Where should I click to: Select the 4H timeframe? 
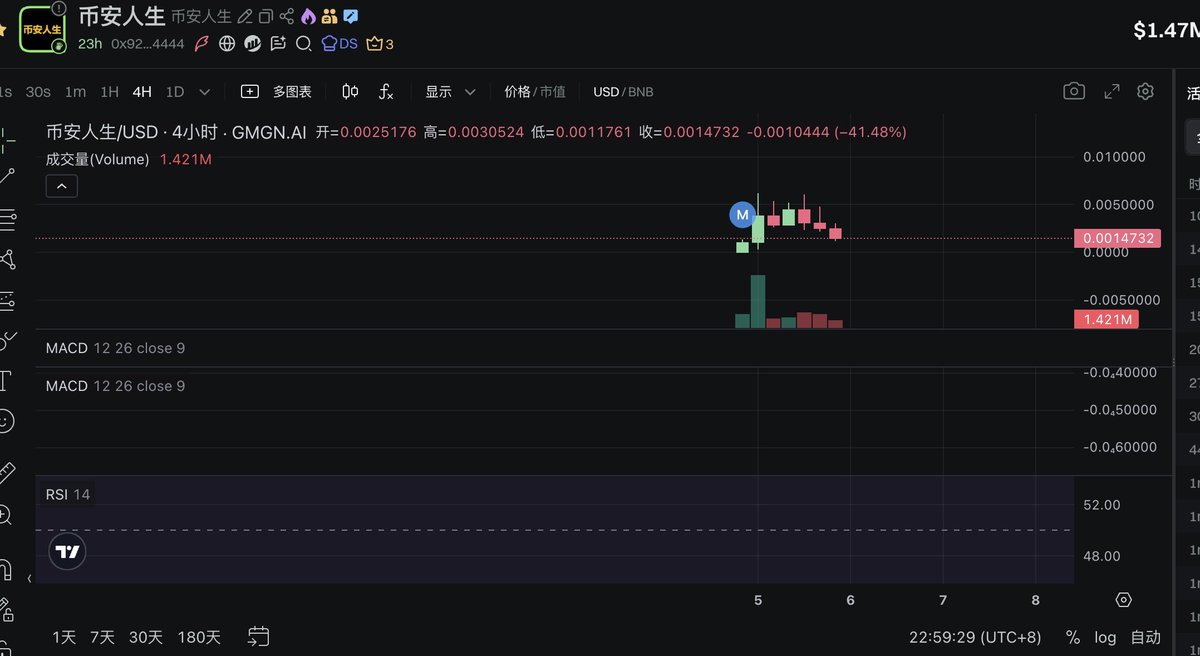(x=142, y=91)
